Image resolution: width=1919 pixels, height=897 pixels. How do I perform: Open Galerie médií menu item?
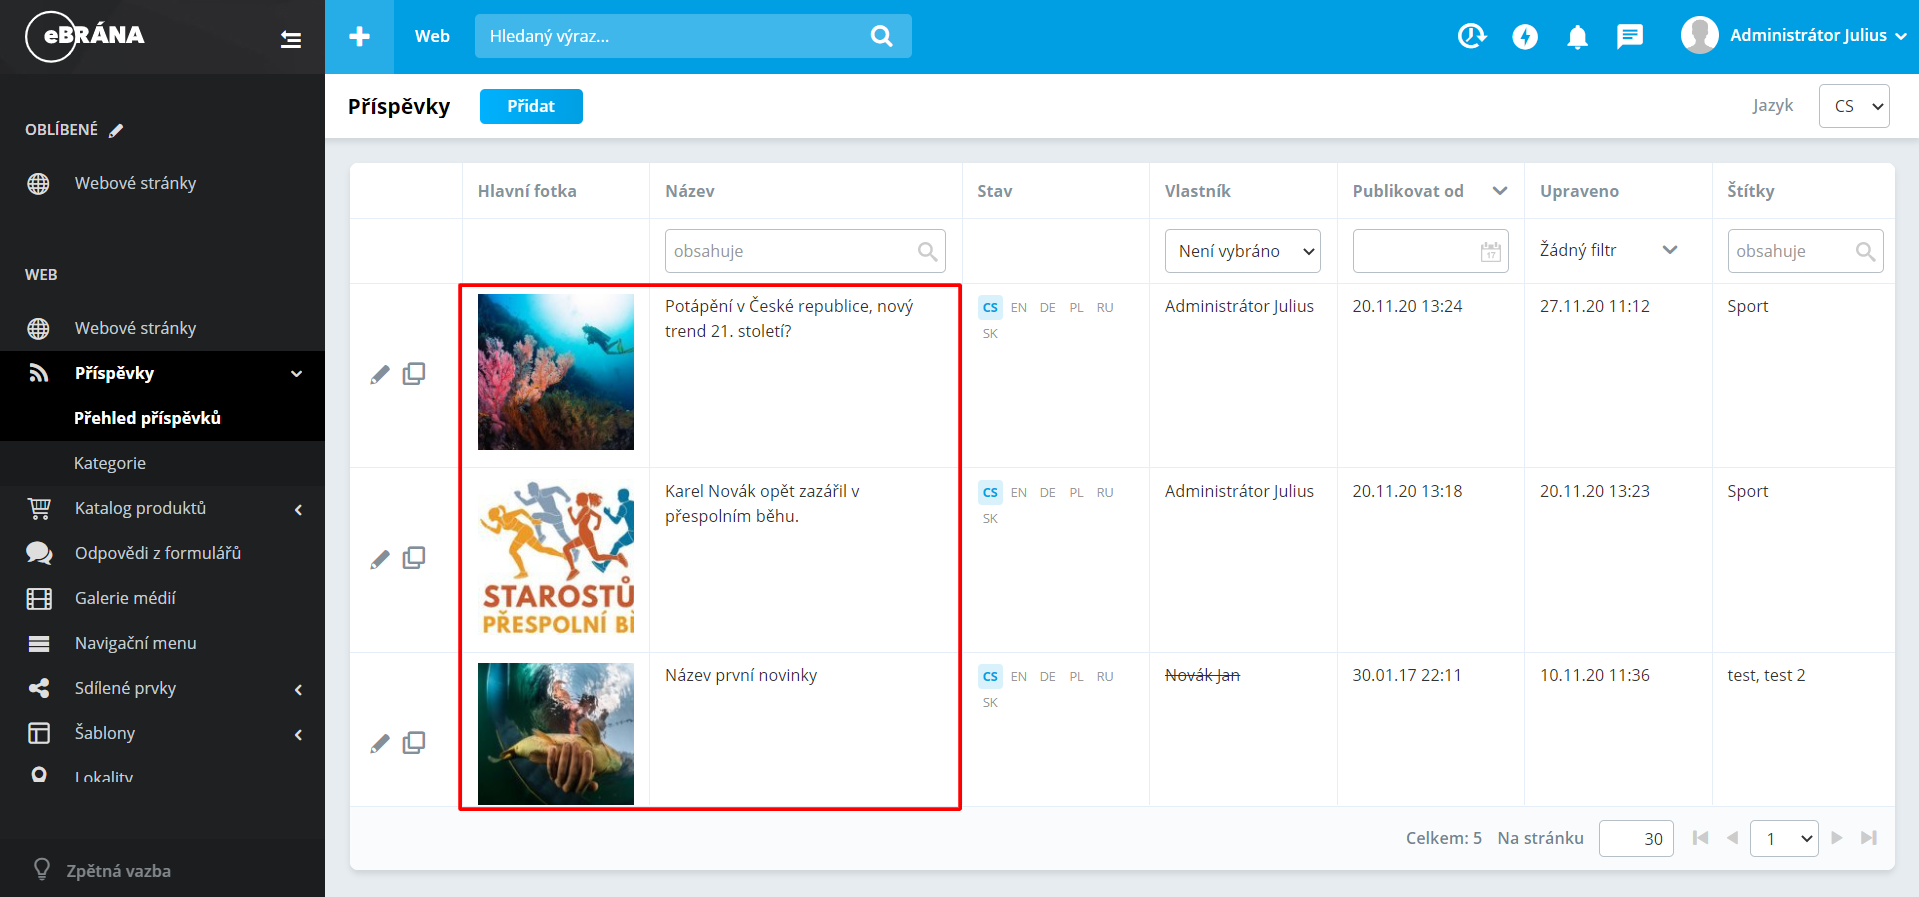125,598
